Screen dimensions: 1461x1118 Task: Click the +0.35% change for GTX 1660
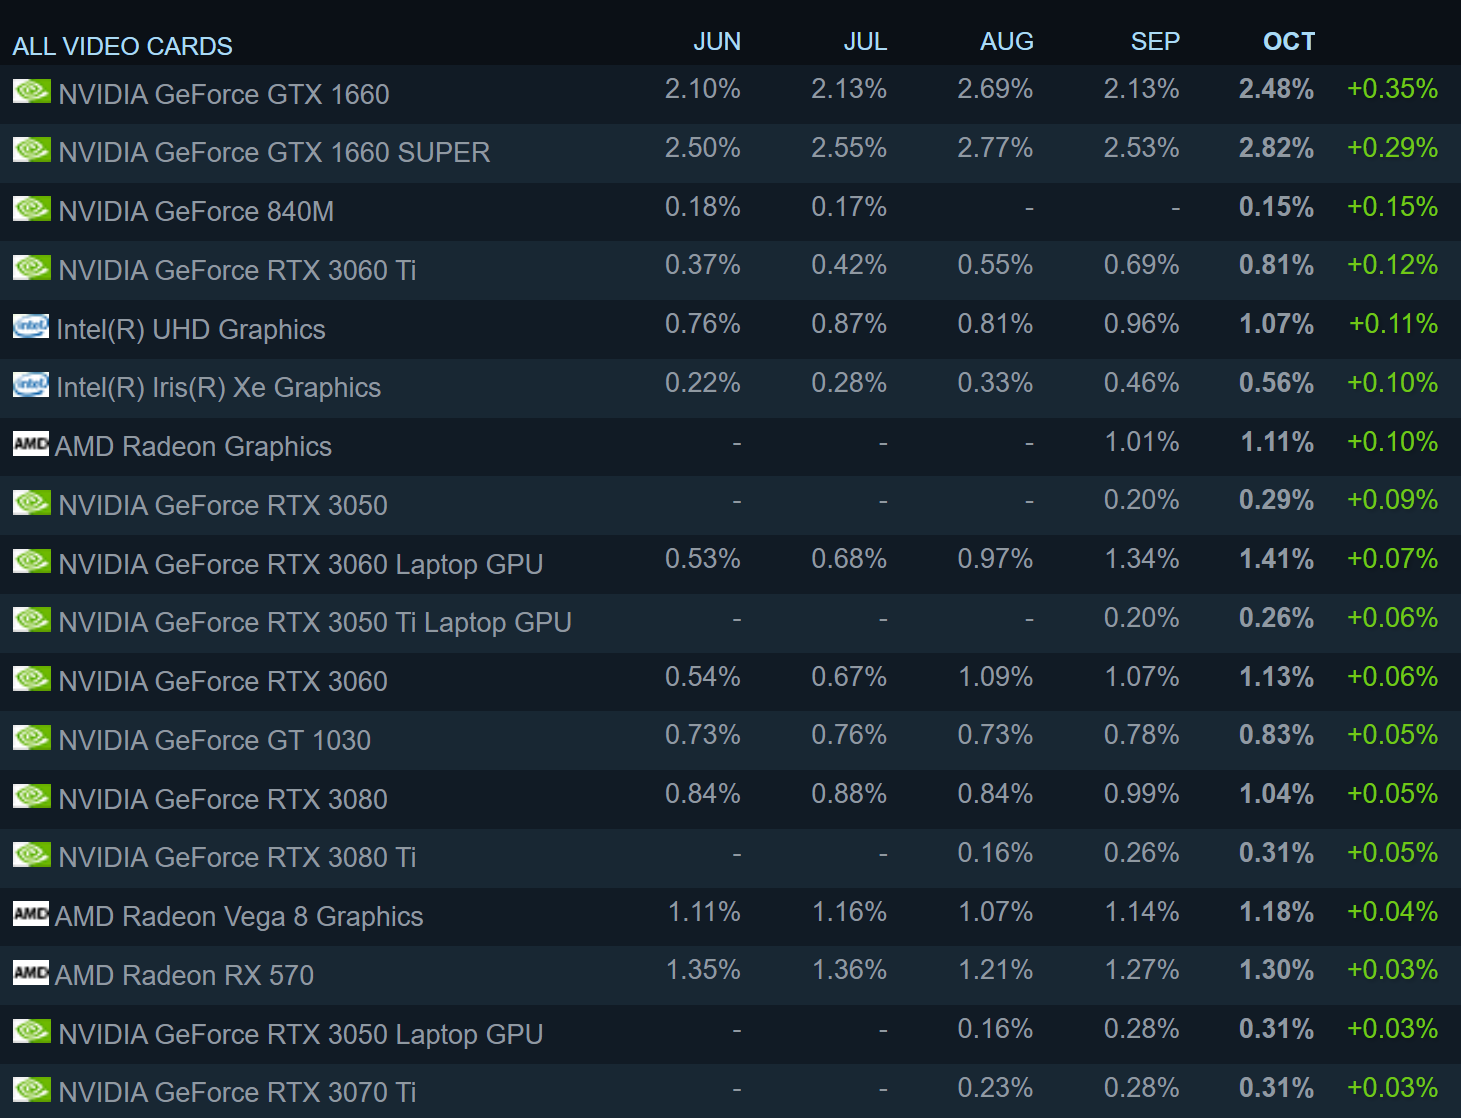pos(1392,89)
